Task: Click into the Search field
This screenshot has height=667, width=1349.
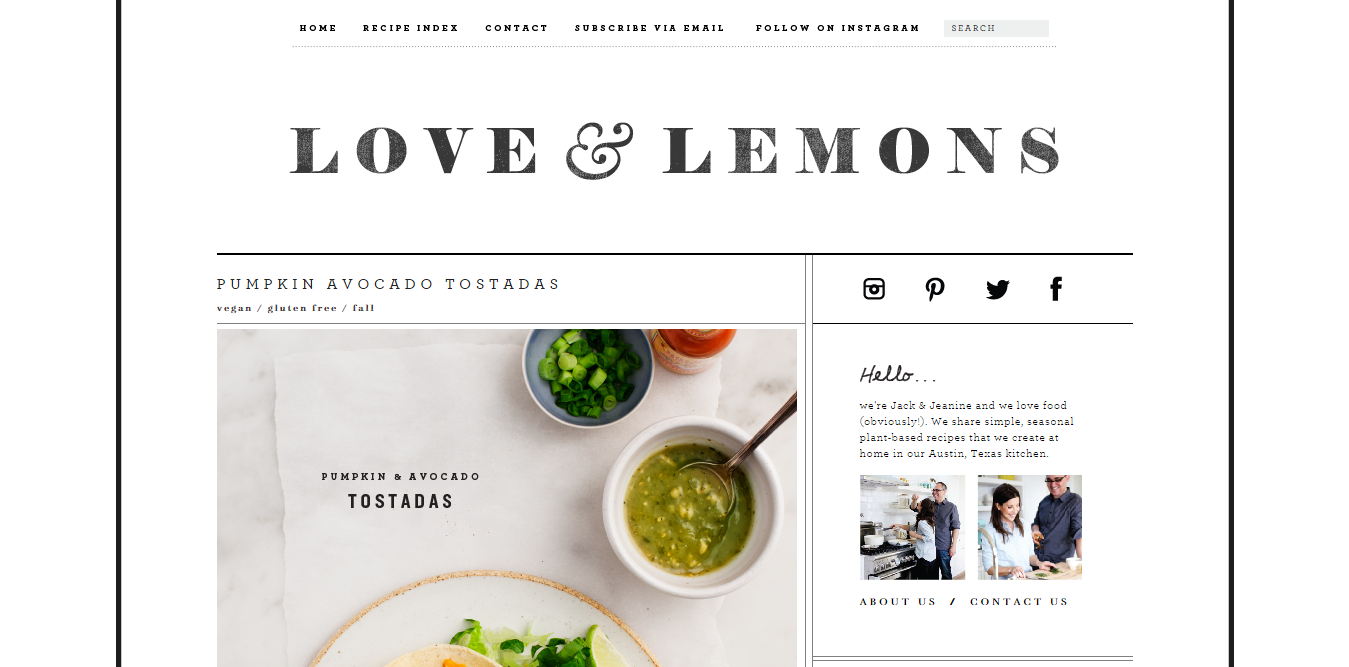Action: click(x=996, y=28)
